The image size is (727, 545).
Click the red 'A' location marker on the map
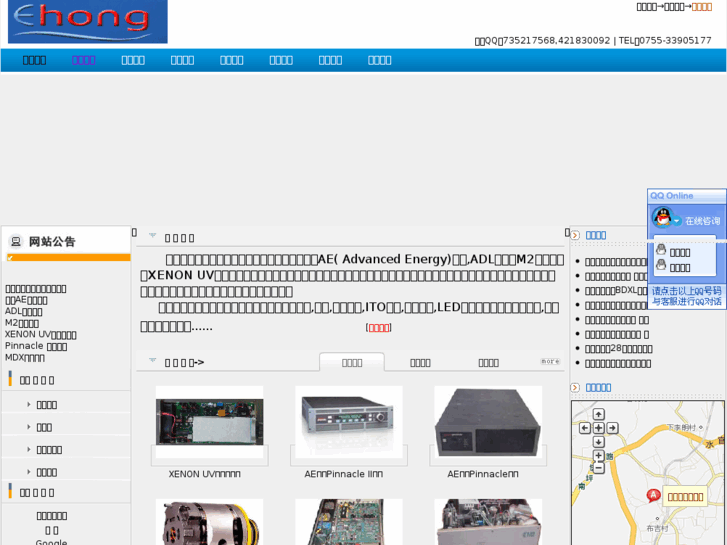click(653, 496)
